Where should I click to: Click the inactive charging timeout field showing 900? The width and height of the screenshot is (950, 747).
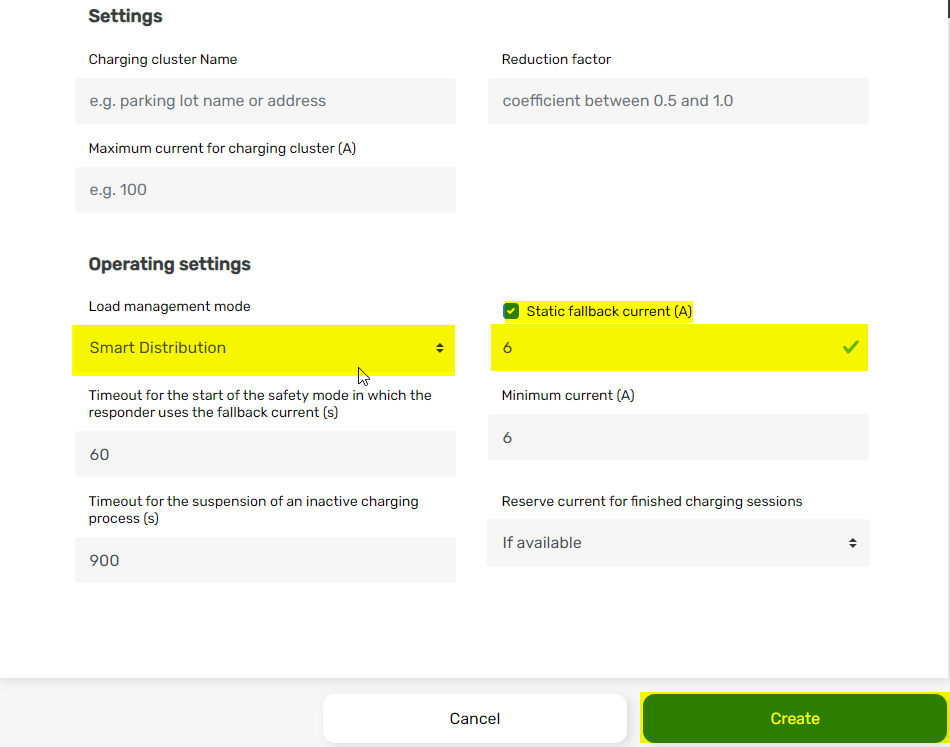(265, 560)
